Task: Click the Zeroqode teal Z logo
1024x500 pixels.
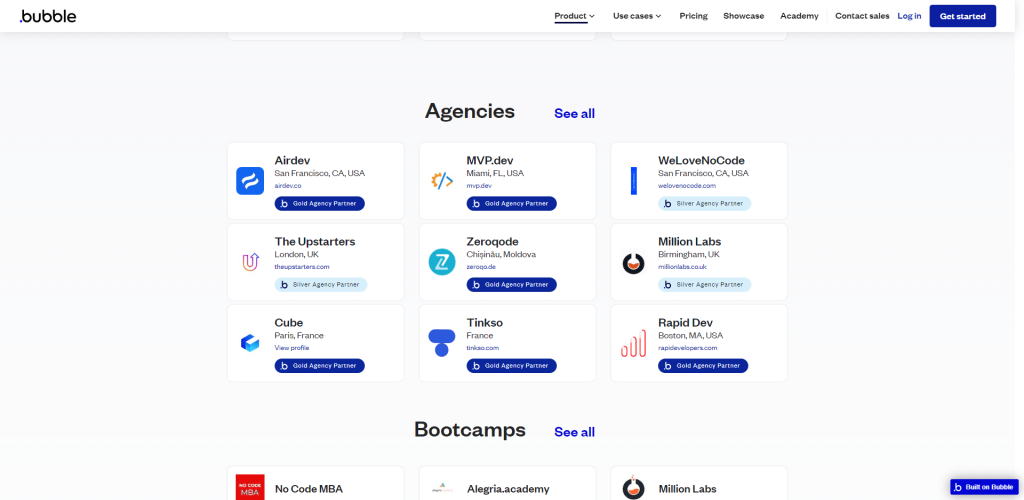Action: [x=441, y=262]
